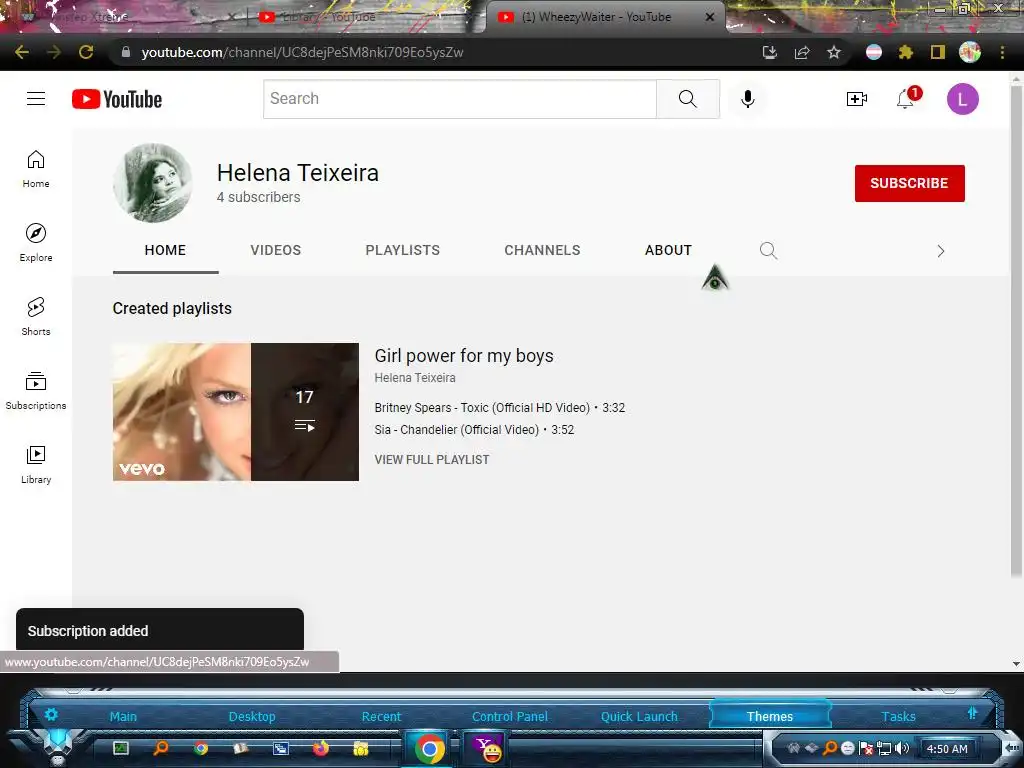Open Shorts in the sidebar
This screenshot has width=1024, height=768.
point(36,316)
